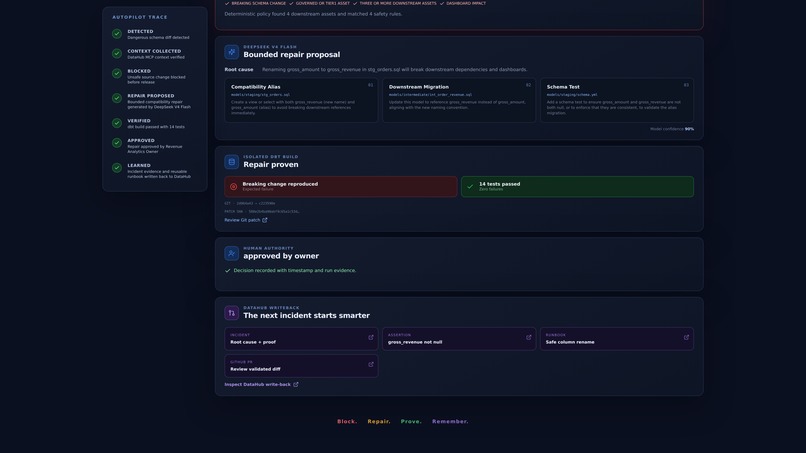Click the Dashboard Impact rule checkmark
Viewport: 806px width, 453px height.
click(x=442, y=4)
